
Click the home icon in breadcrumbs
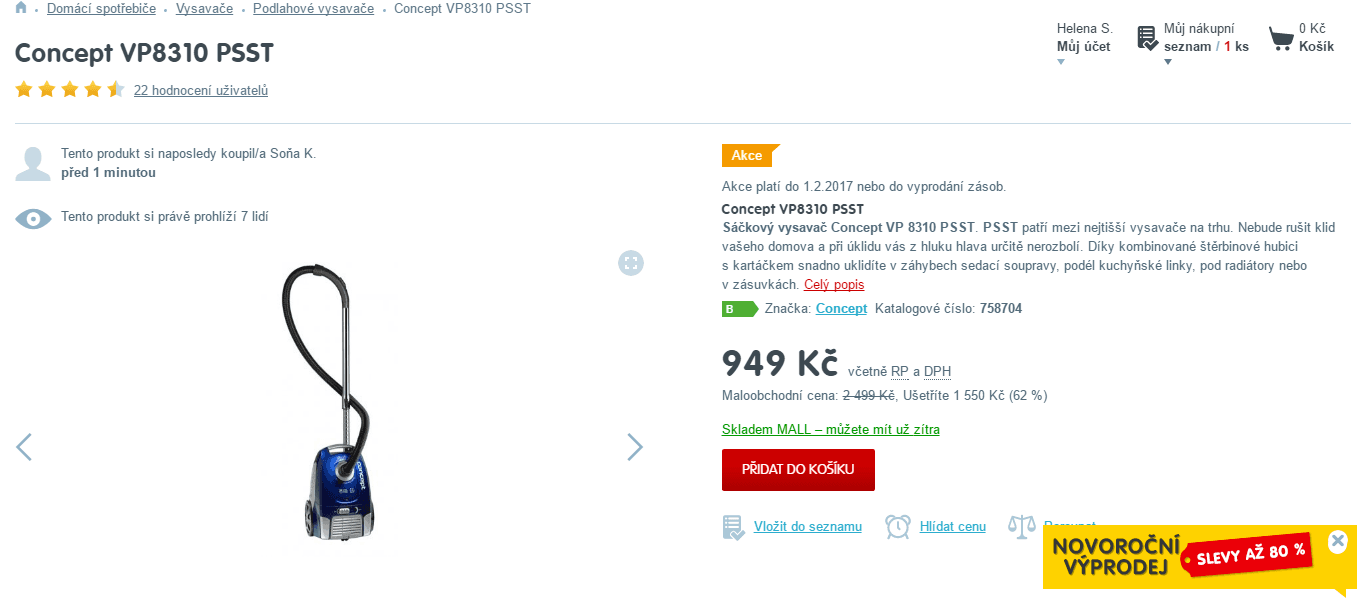[21, 9]
